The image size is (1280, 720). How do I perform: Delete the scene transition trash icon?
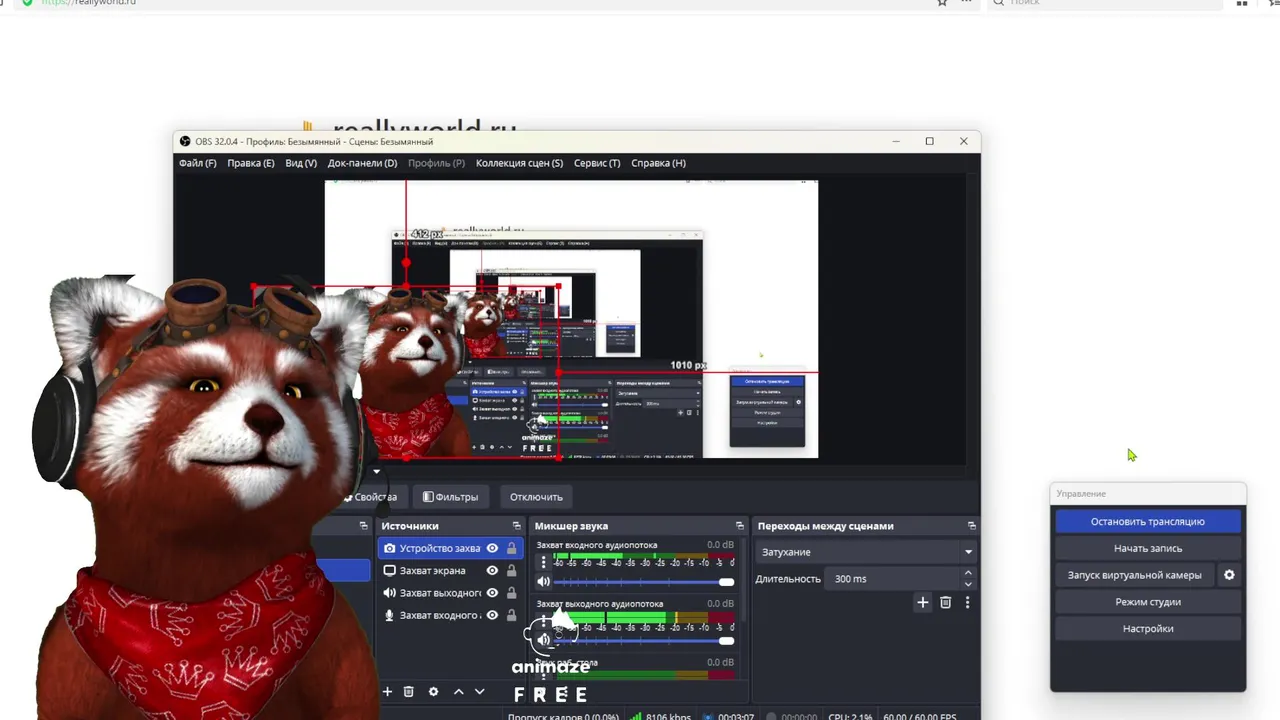coord(945,602)
